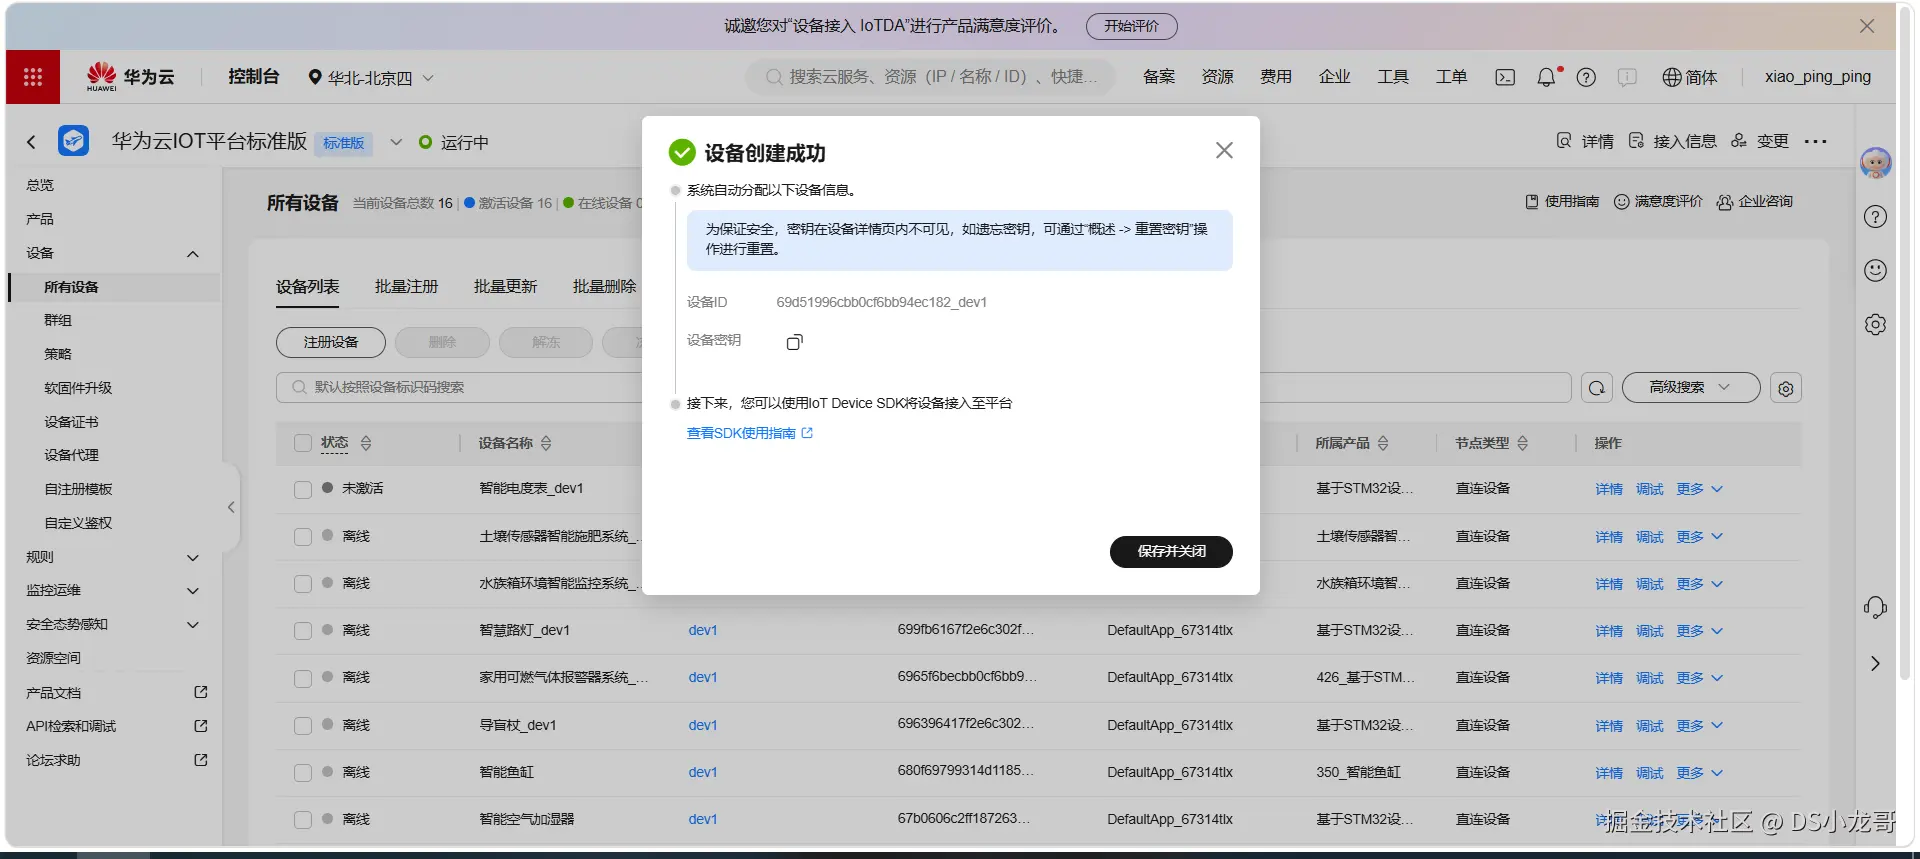This screenshot has height=859, width=1920.
Task: Open 设备证书 in the sidebar
Action: tap(71, 422)
